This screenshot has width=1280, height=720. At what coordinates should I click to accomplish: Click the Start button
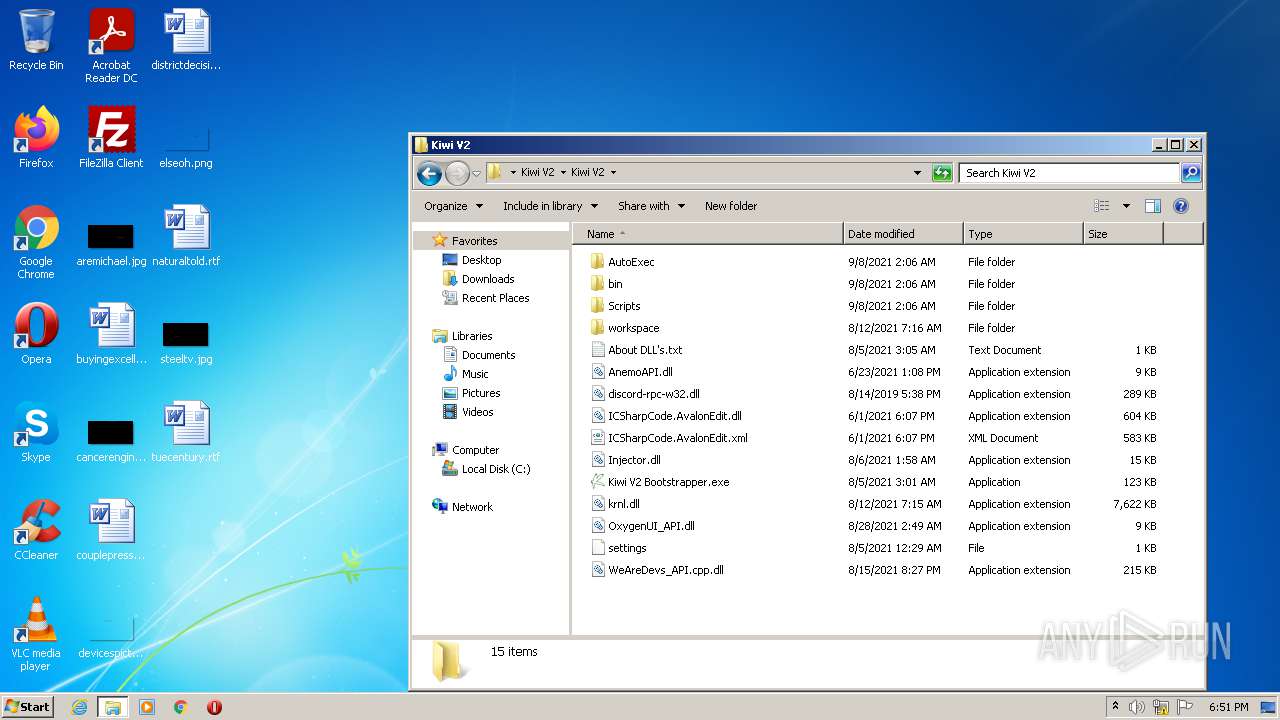pyautogui.click(x=27, y=707)
